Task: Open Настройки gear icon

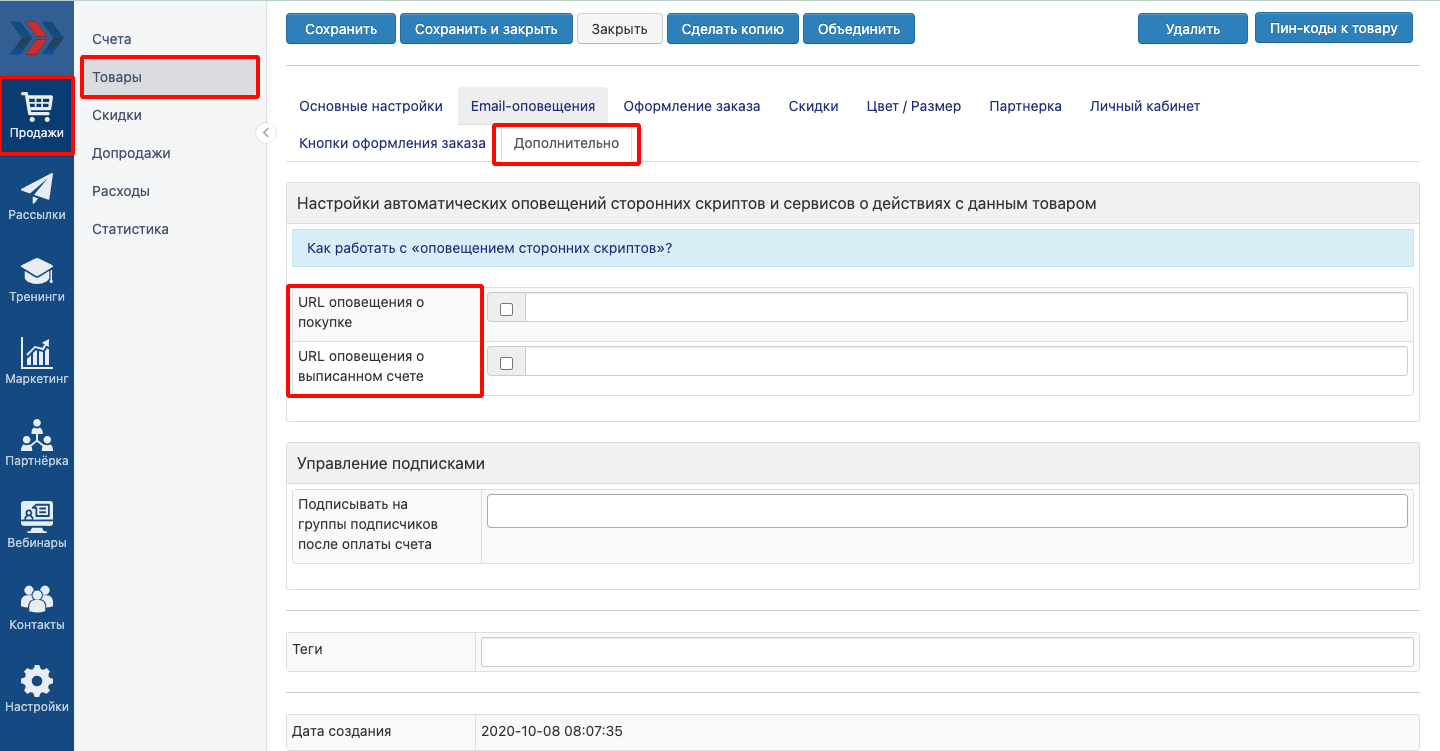Action: tap(37, 690)
